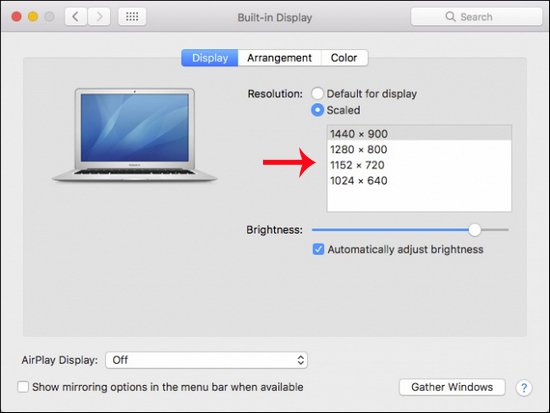Click the Brightness slider knob
Image resolution: width=550 pixels, height=413 pixels.
[x=475, y=230]
